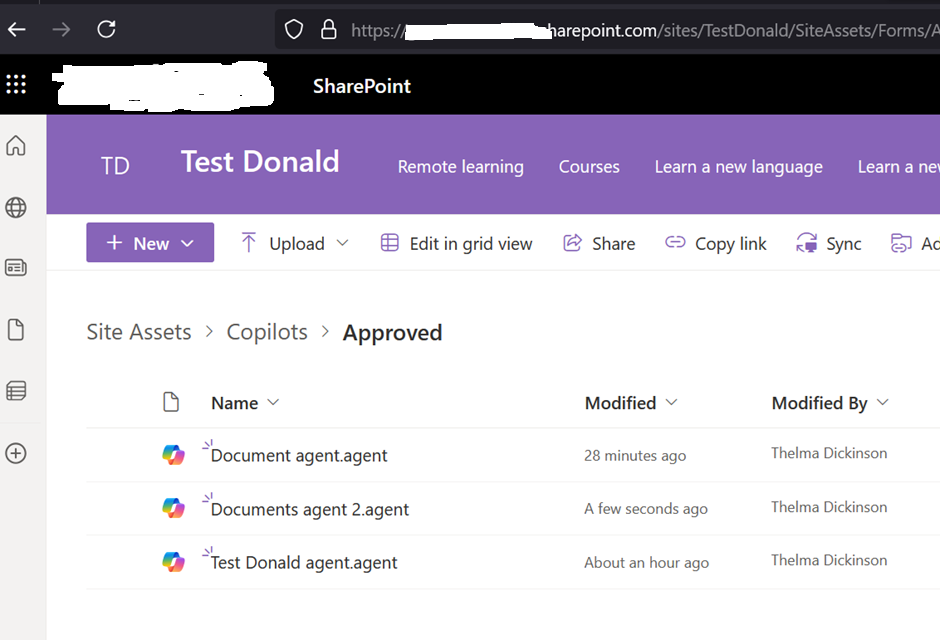This screenshot has height=640, width=940.
Task: Open the Remote learning navigation tab
Action: 460,167
